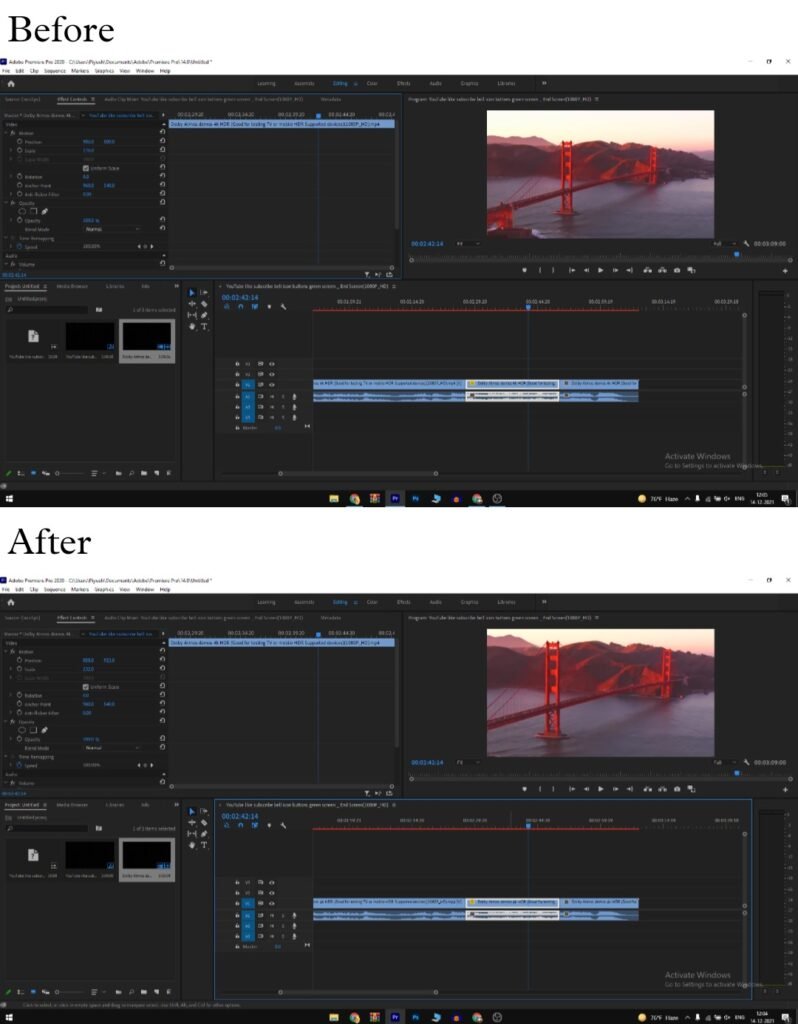Viewport: 798px width, 1024px height.
Task: Open the Fit zoom dropdown, Before monitor
Action: tap(466, 244)
